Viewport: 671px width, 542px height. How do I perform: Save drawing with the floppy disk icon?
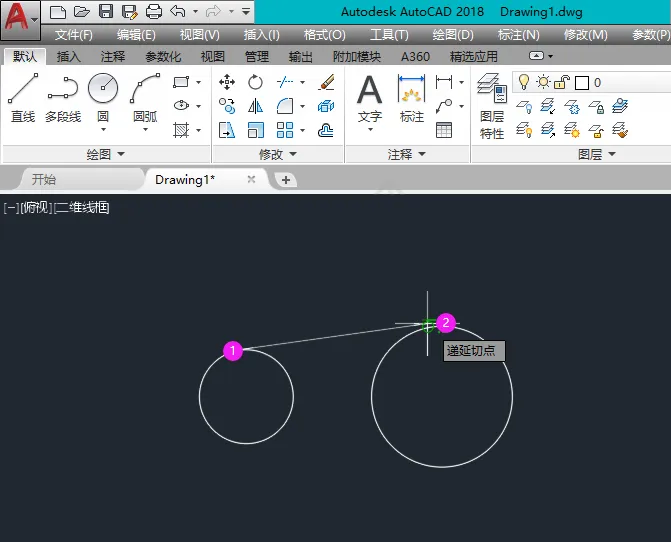click(x=106, y=12)
